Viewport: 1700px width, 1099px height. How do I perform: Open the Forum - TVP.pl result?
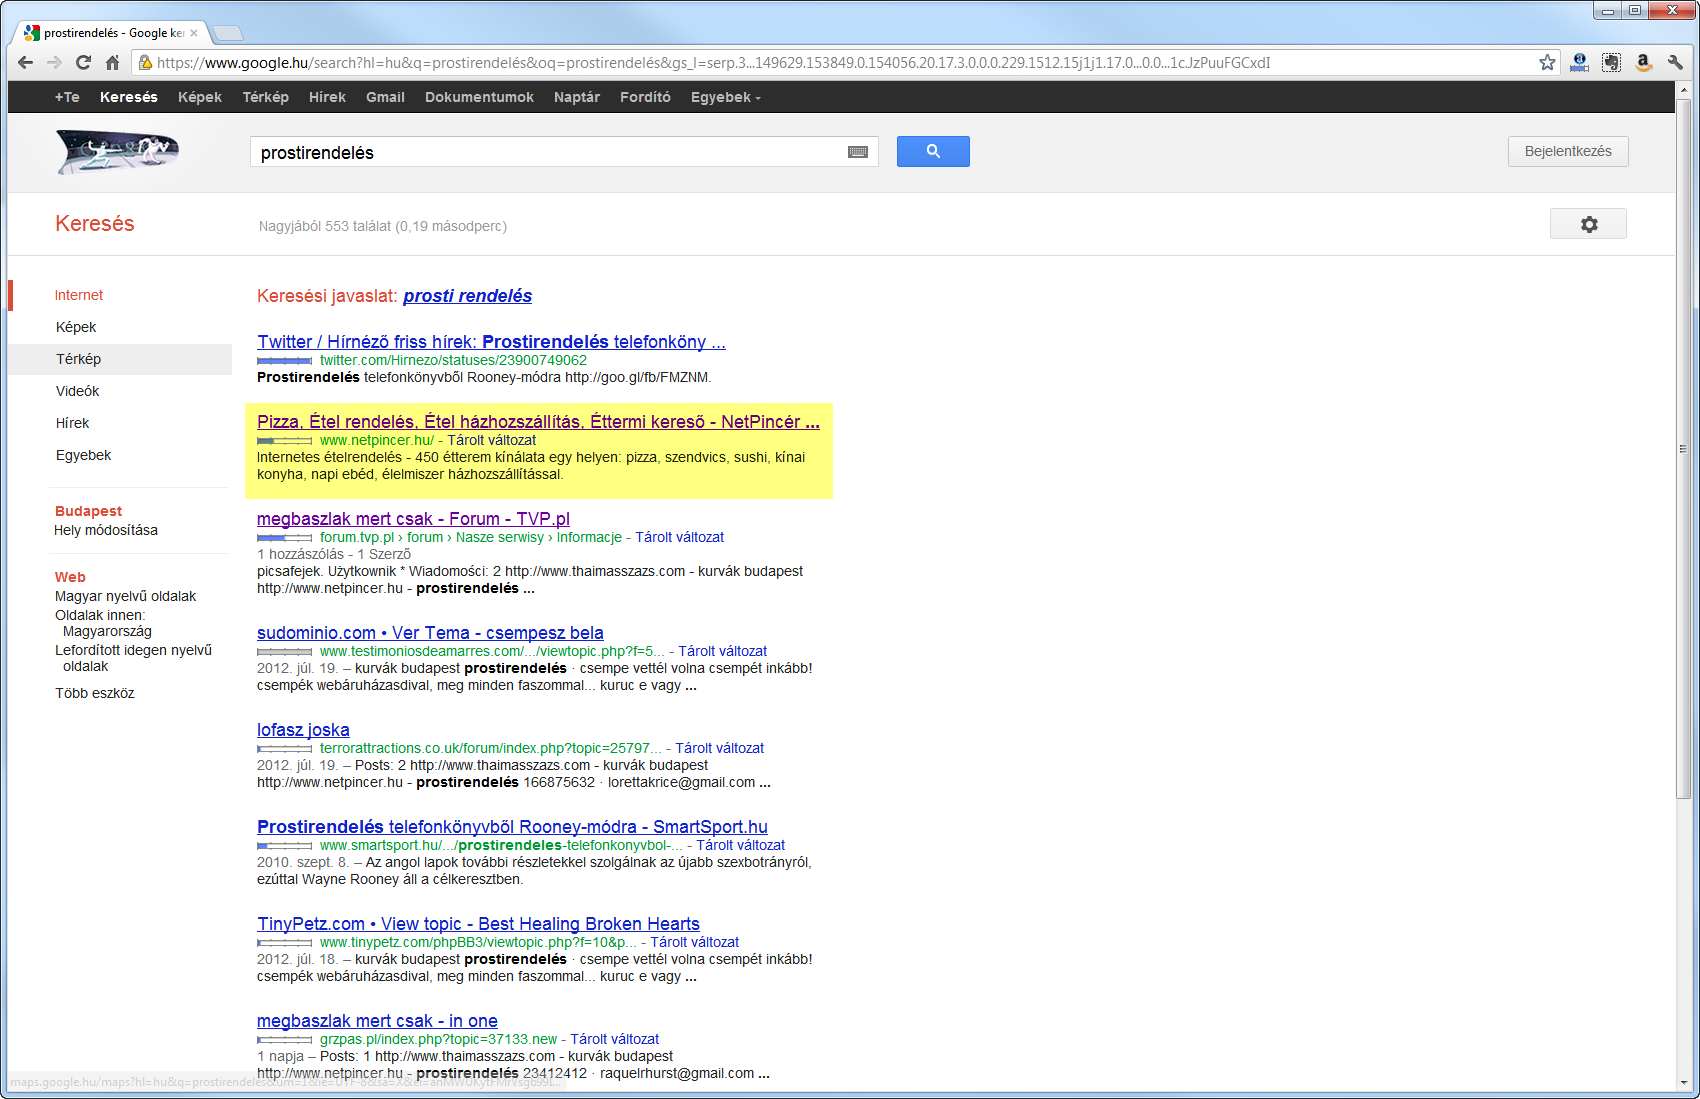413,519
